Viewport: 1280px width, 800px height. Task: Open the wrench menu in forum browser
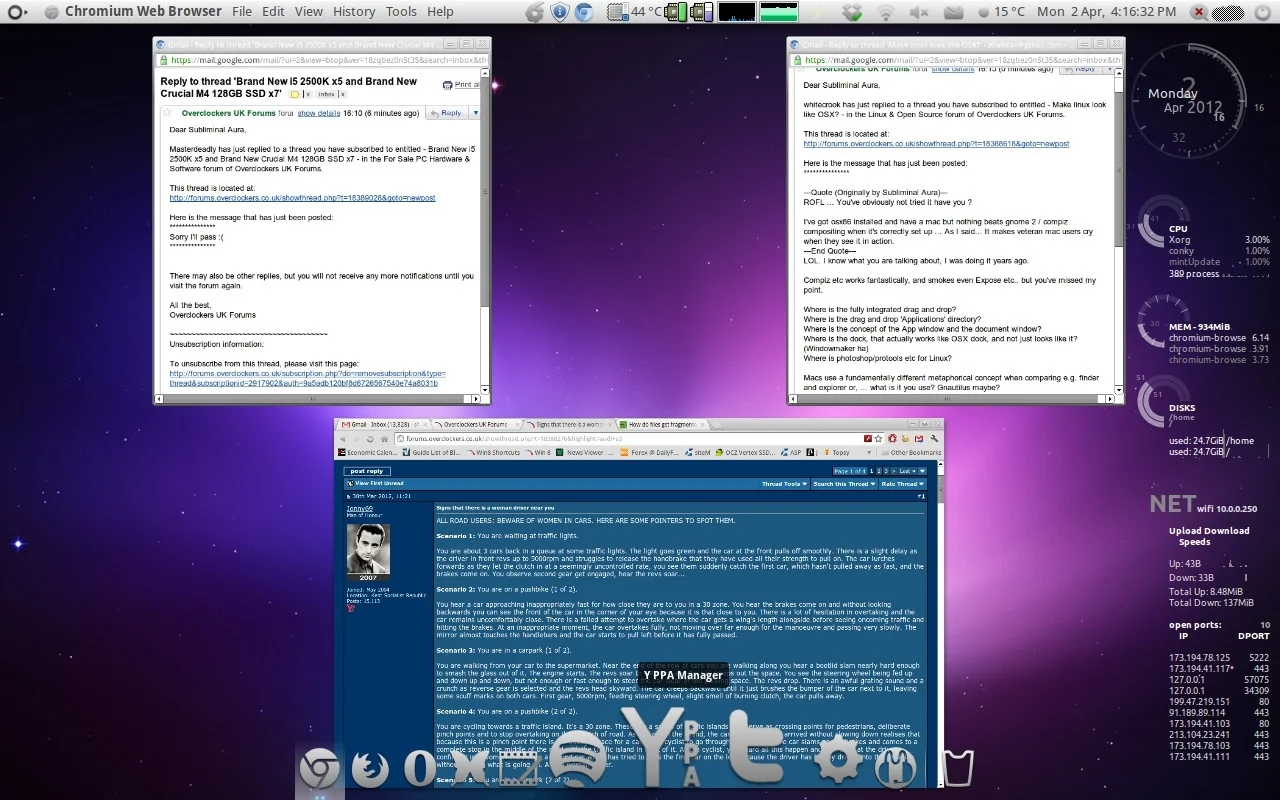pos(935,439)
